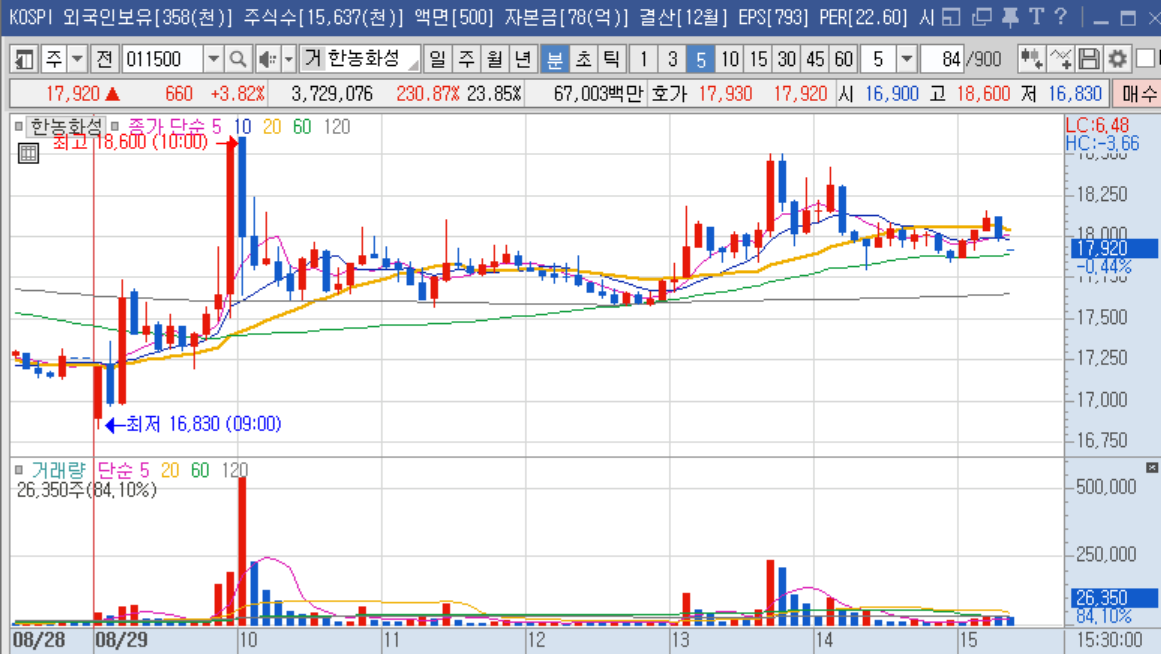This screenshot has height=654, width=1161.
Task: Select the 틱 tick chart tab
Action: coord(612,59)
